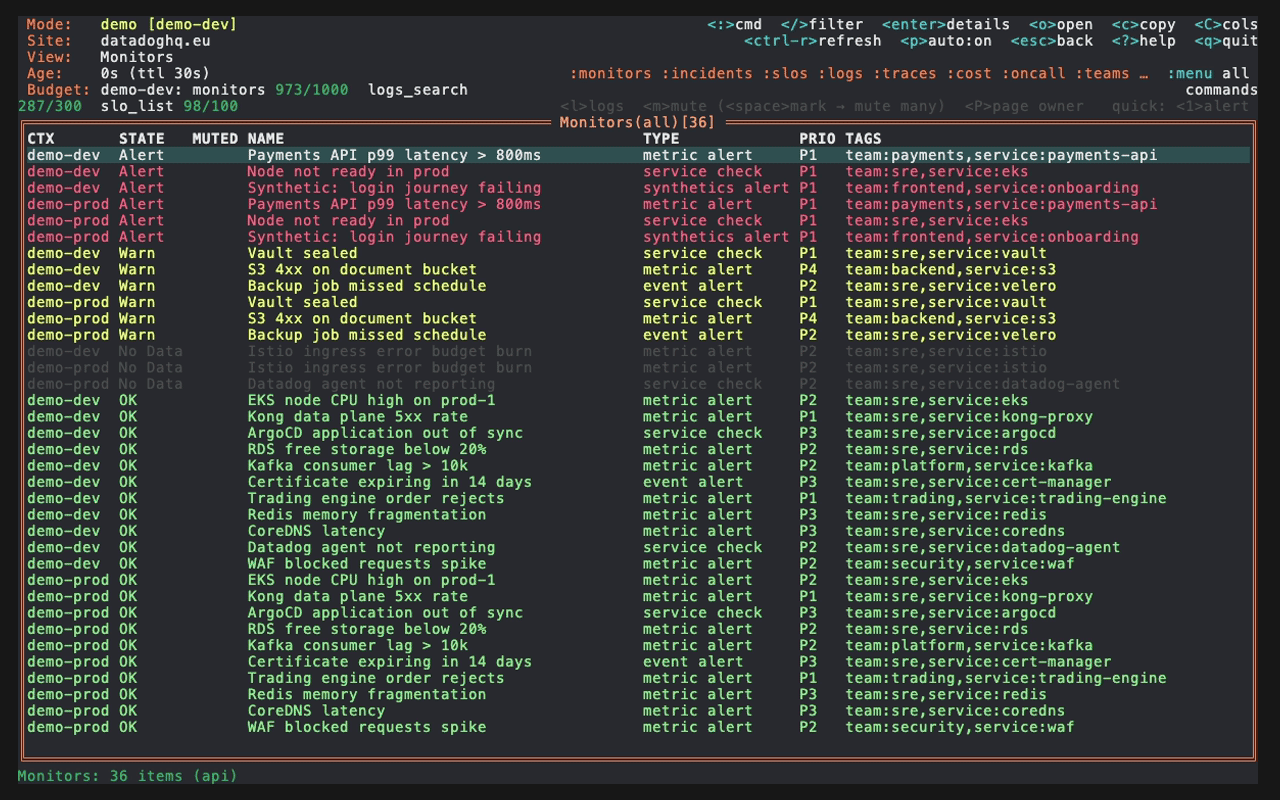Select demo-prod 'Synthetic: login journey failing' row

click(x=638, y=237)
